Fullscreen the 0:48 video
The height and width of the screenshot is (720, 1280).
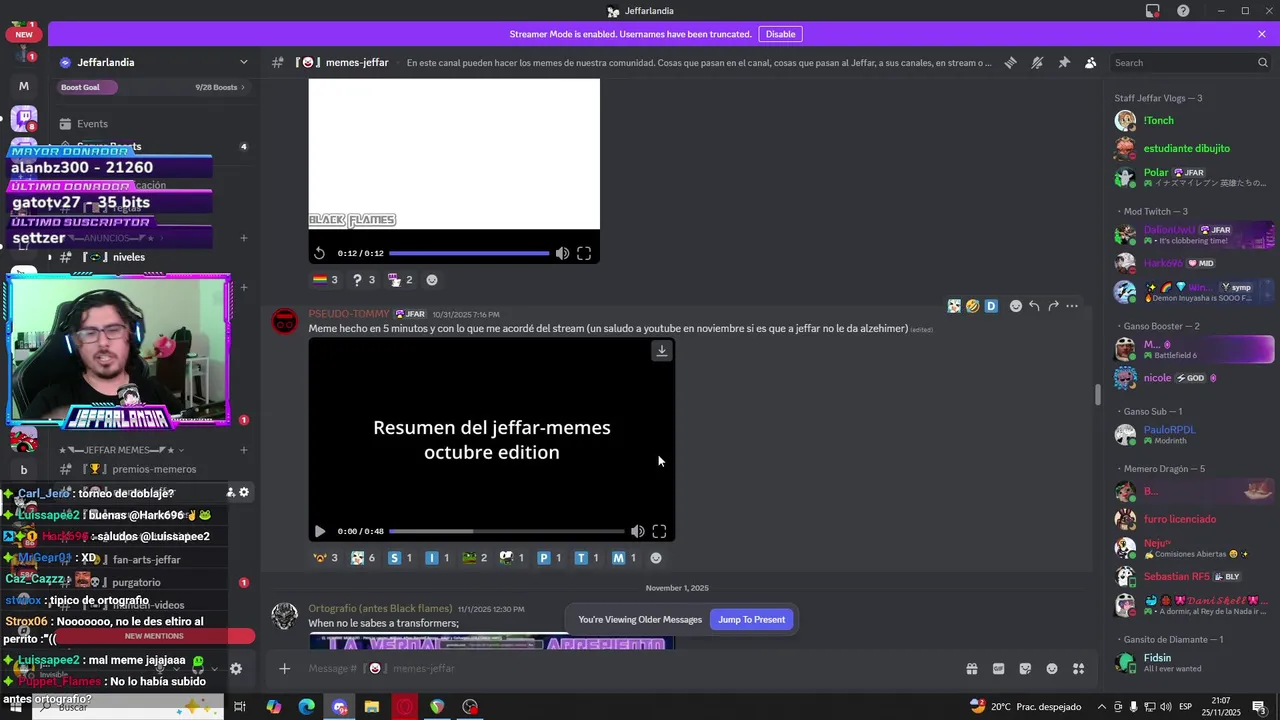659,532
